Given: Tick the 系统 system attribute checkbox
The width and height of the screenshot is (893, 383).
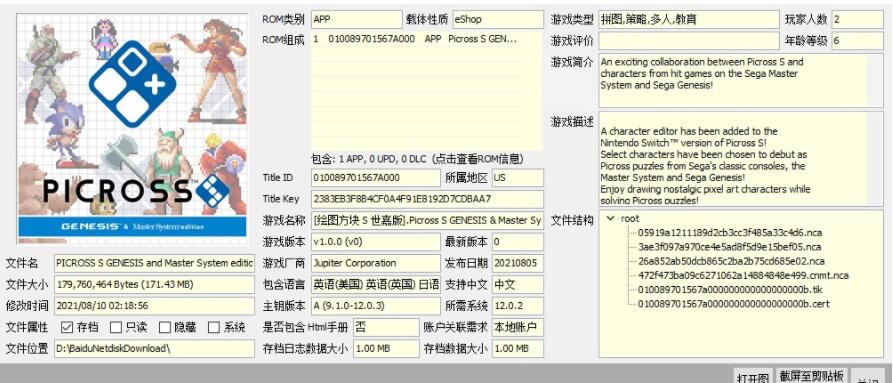Looking at the screenshot, I should coord(214,327).
